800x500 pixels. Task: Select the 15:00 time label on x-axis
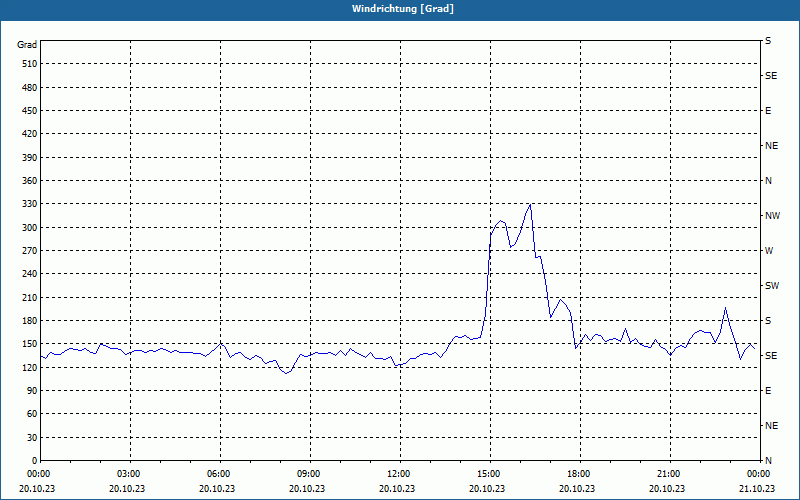(490, 474)
